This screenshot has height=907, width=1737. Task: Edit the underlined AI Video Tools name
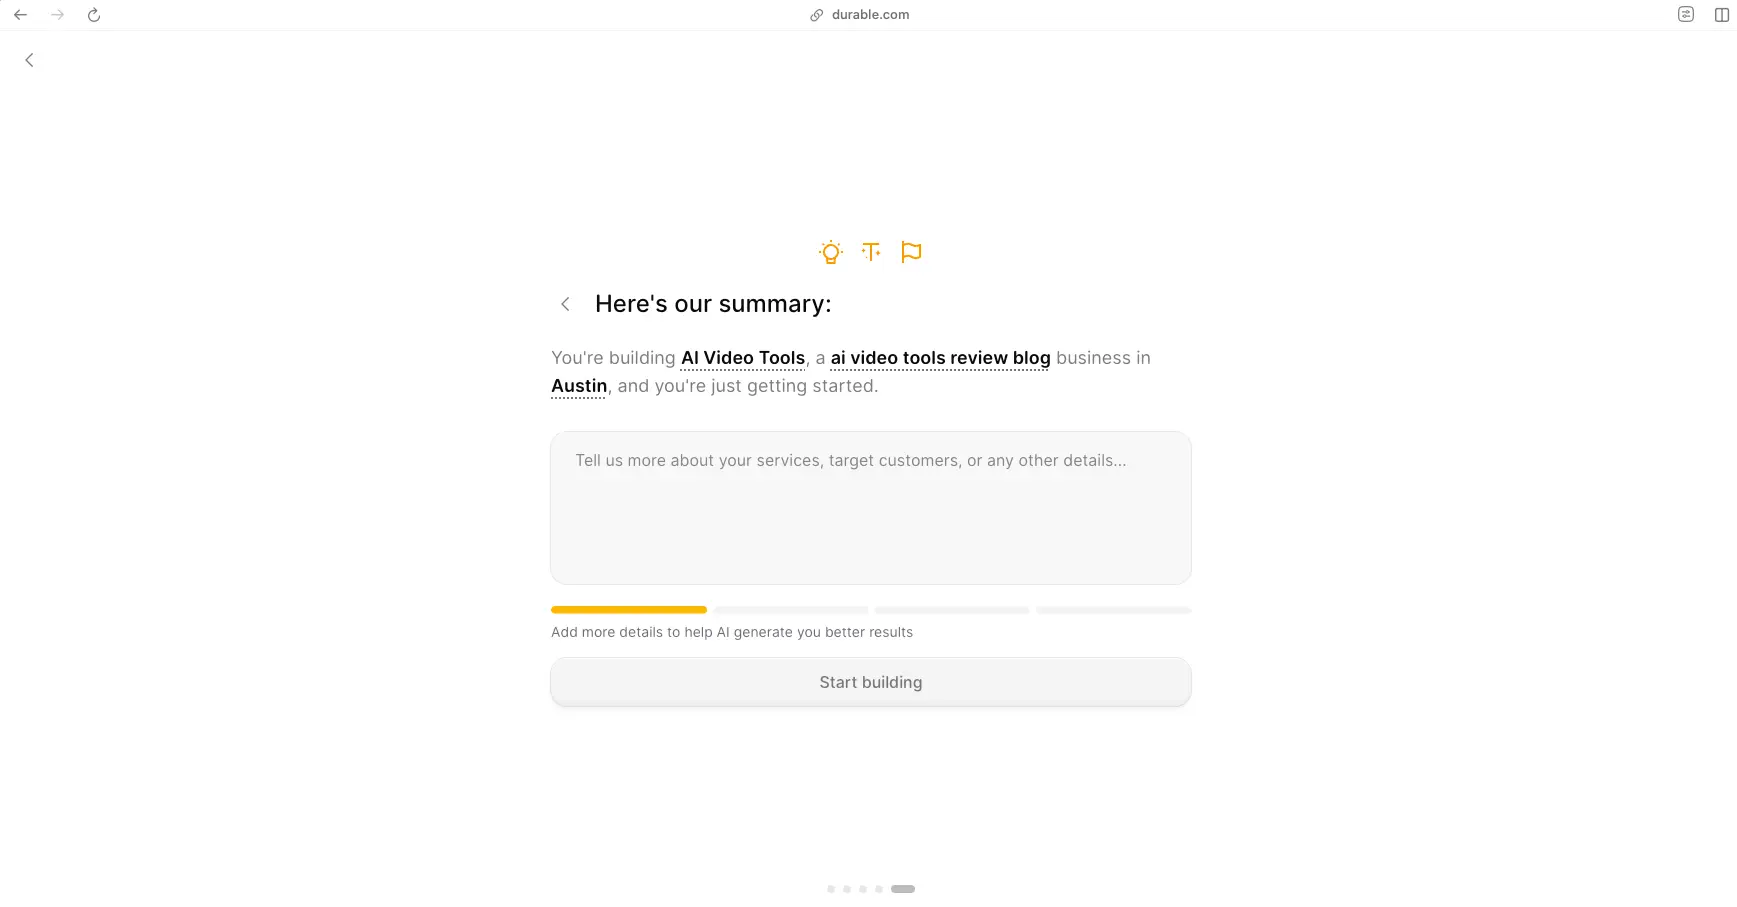[742, 357]
